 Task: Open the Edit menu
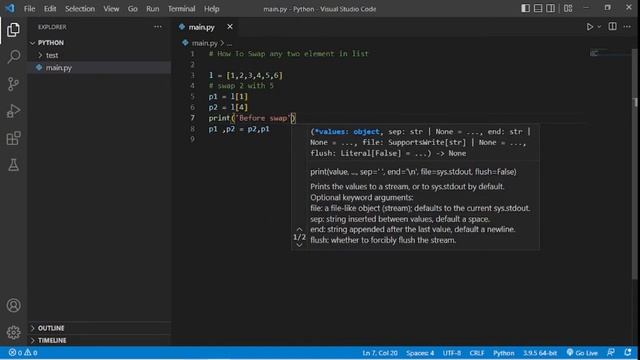pos(50,9)
